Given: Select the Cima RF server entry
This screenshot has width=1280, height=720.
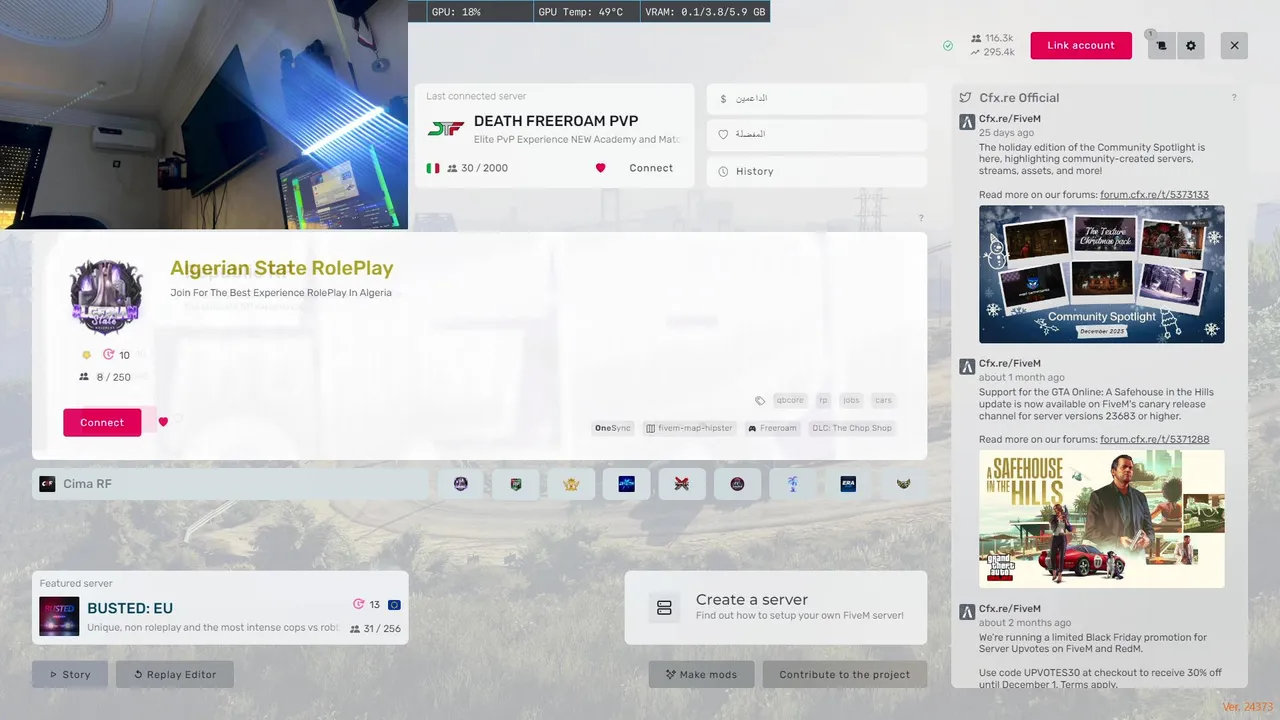Looking at the screenshot, I should [230, 484].
